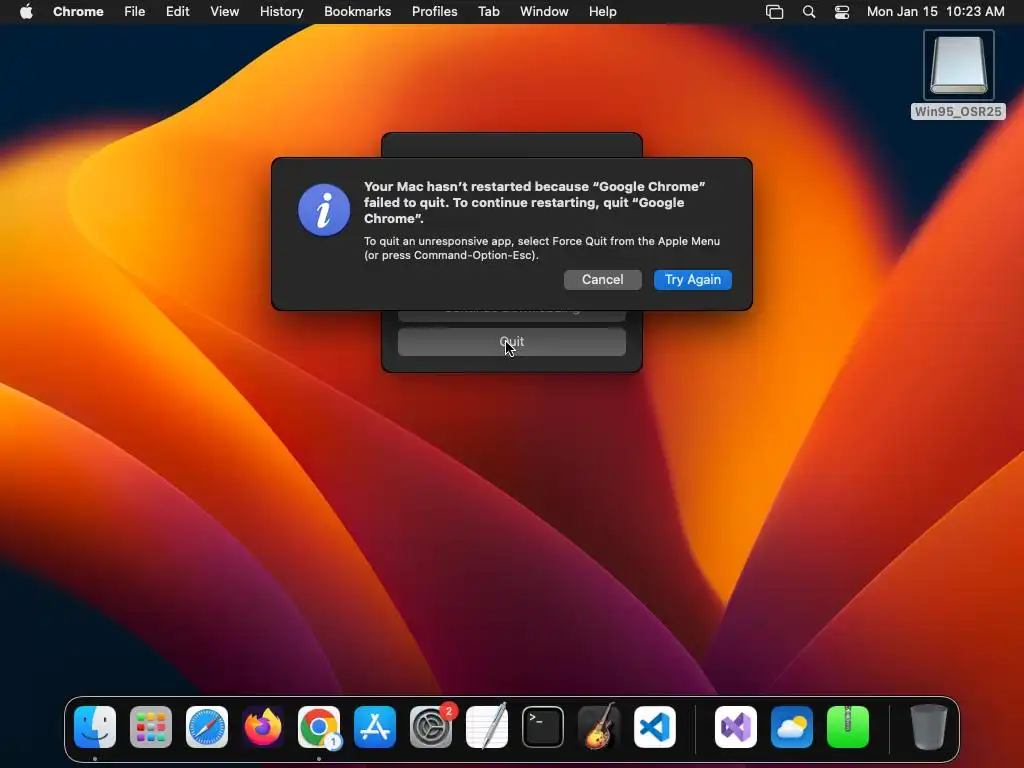Open TextEdit from the Dock
The image size is (1024, 768).
(487, 727)
